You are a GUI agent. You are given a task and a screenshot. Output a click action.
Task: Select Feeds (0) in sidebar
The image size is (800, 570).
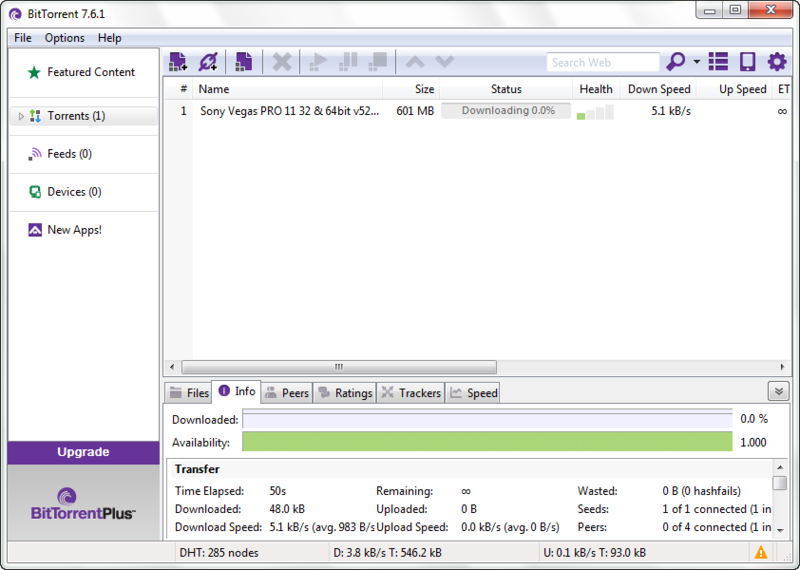point(84,154)
